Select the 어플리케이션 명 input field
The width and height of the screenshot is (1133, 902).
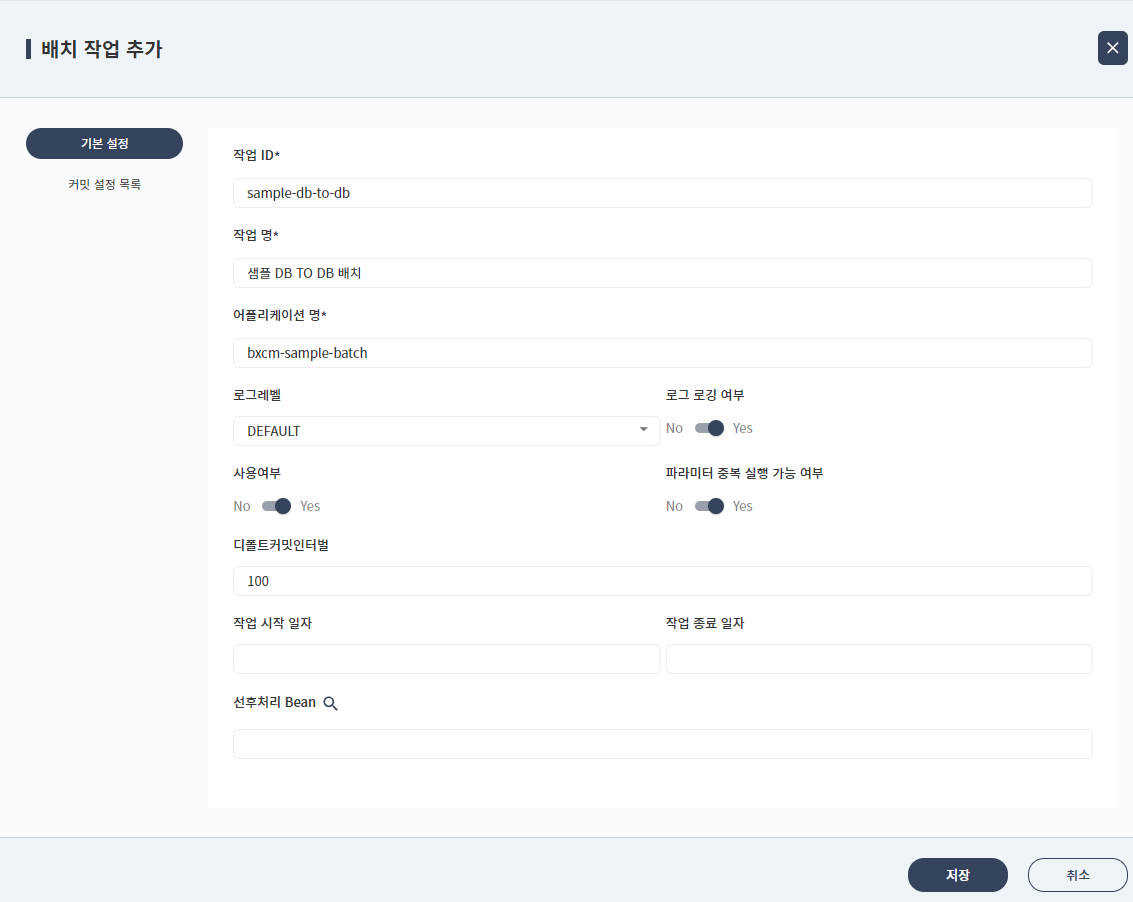click(x=662, y=353)
